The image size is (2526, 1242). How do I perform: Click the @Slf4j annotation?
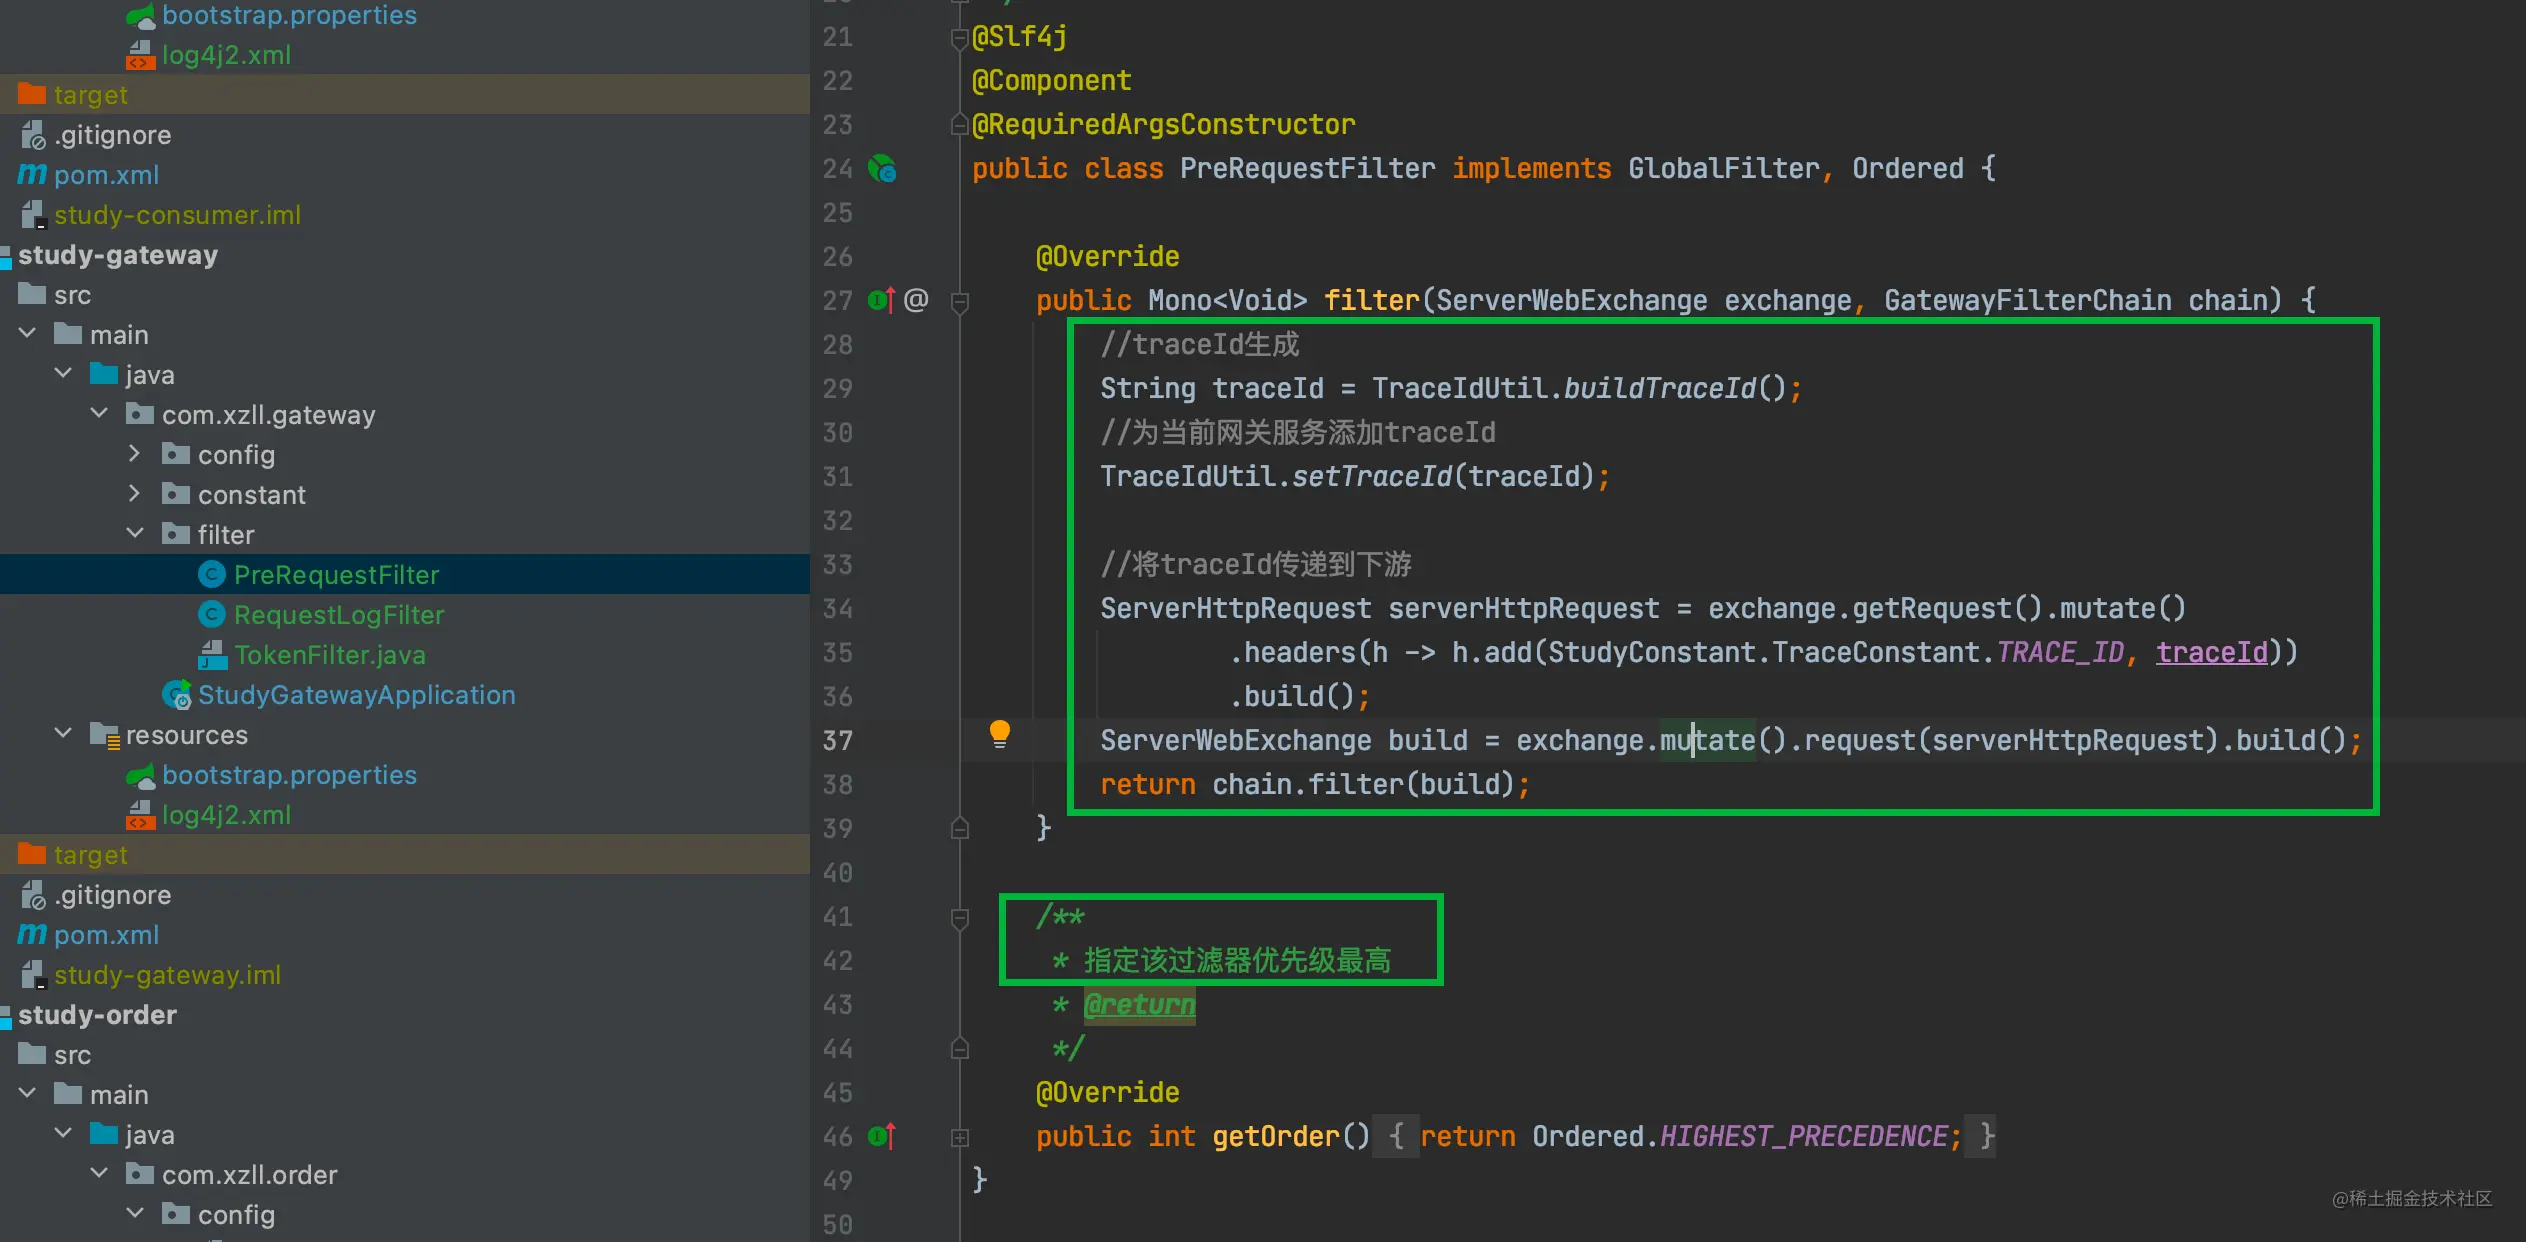(x=1020, y=37)
